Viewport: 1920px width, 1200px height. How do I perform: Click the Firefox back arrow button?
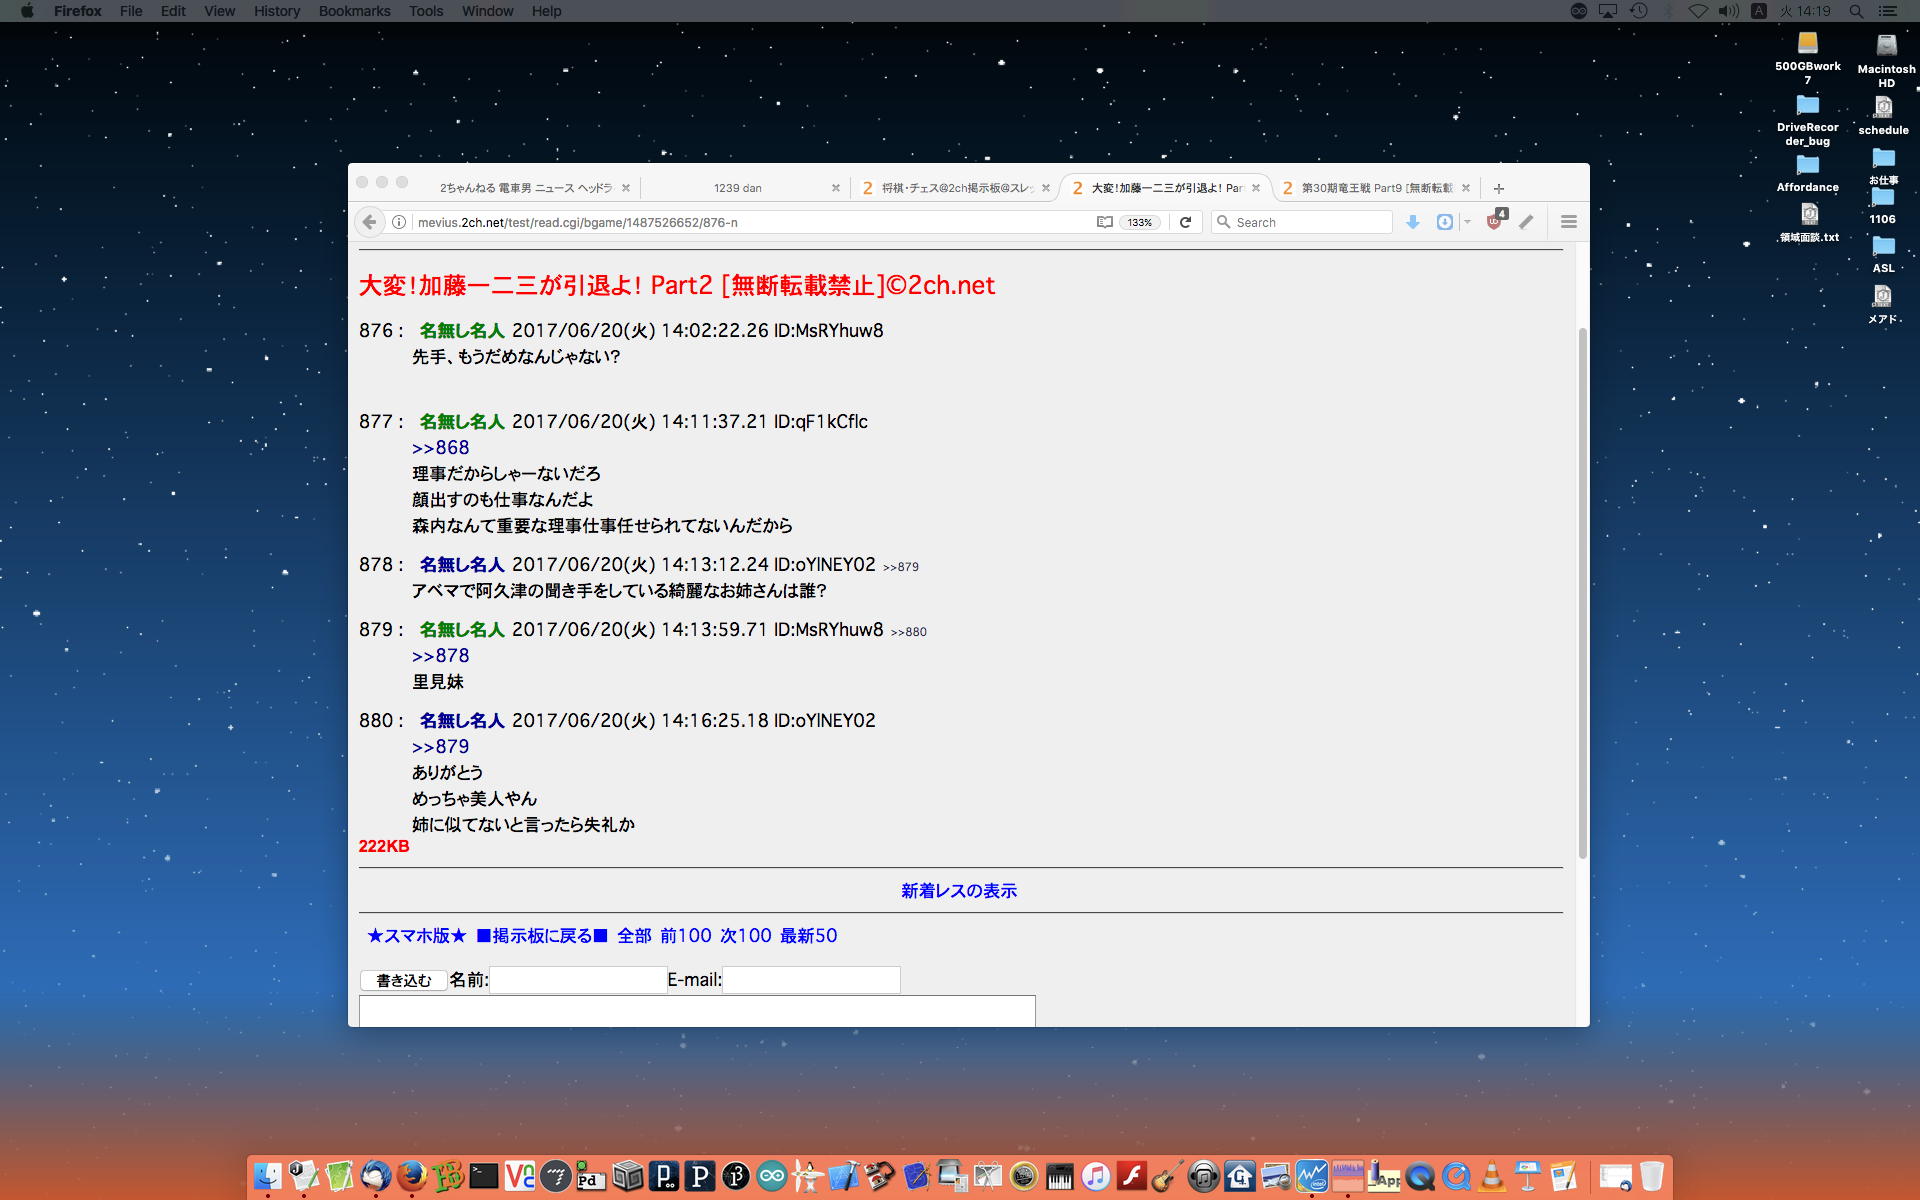[369, 222]
